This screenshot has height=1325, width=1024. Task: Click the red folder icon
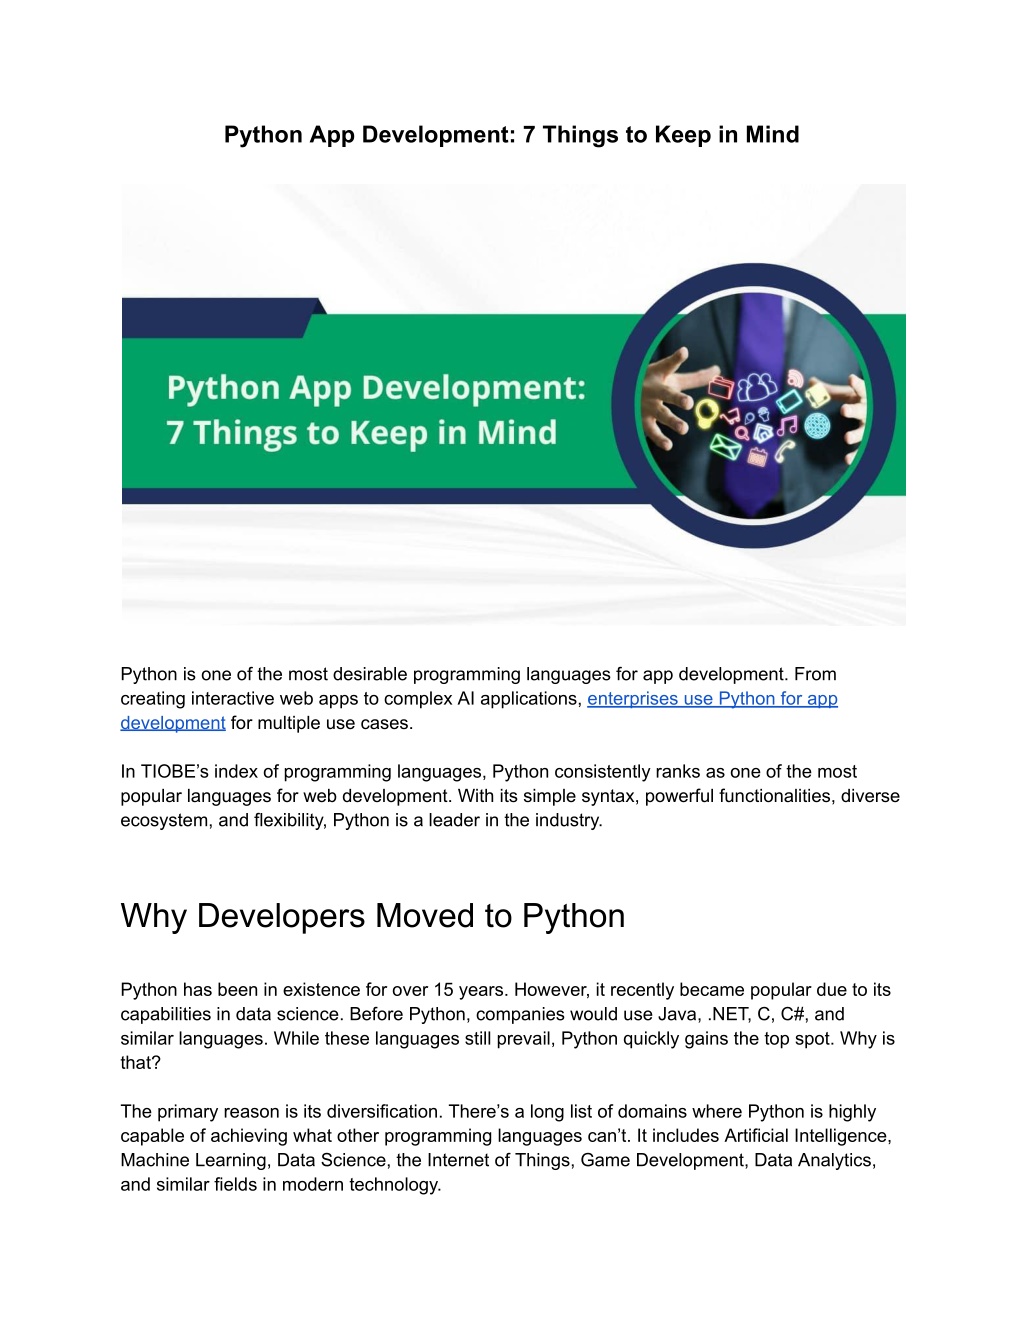click(x=720, y=389)
